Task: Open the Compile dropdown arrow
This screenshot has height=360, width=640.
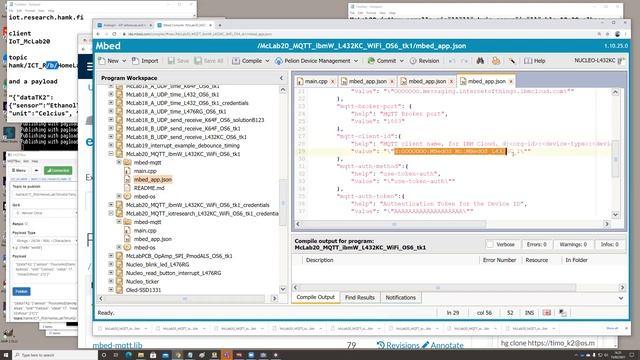Action: click(267, 61)
